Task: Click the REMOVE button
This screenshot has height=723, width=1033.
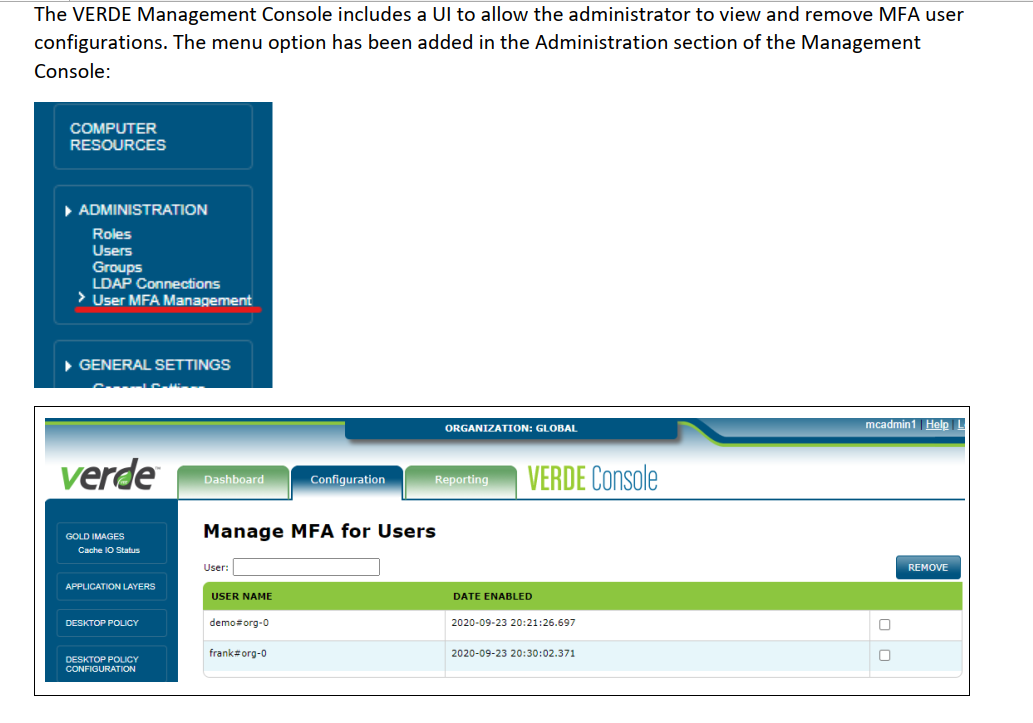Action: 928,567
